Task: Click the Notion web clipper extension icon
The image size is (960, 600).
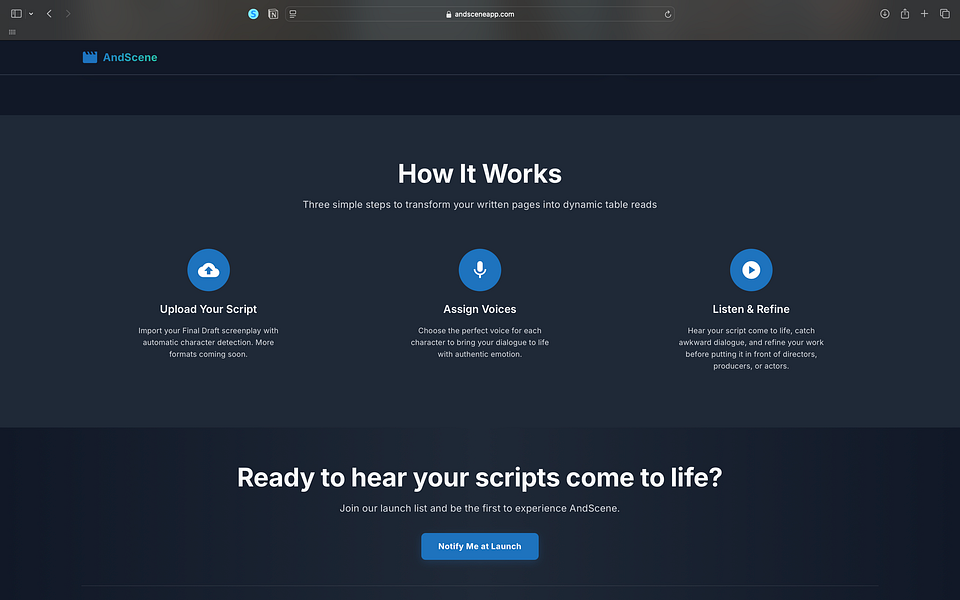Action: (273, 13)
